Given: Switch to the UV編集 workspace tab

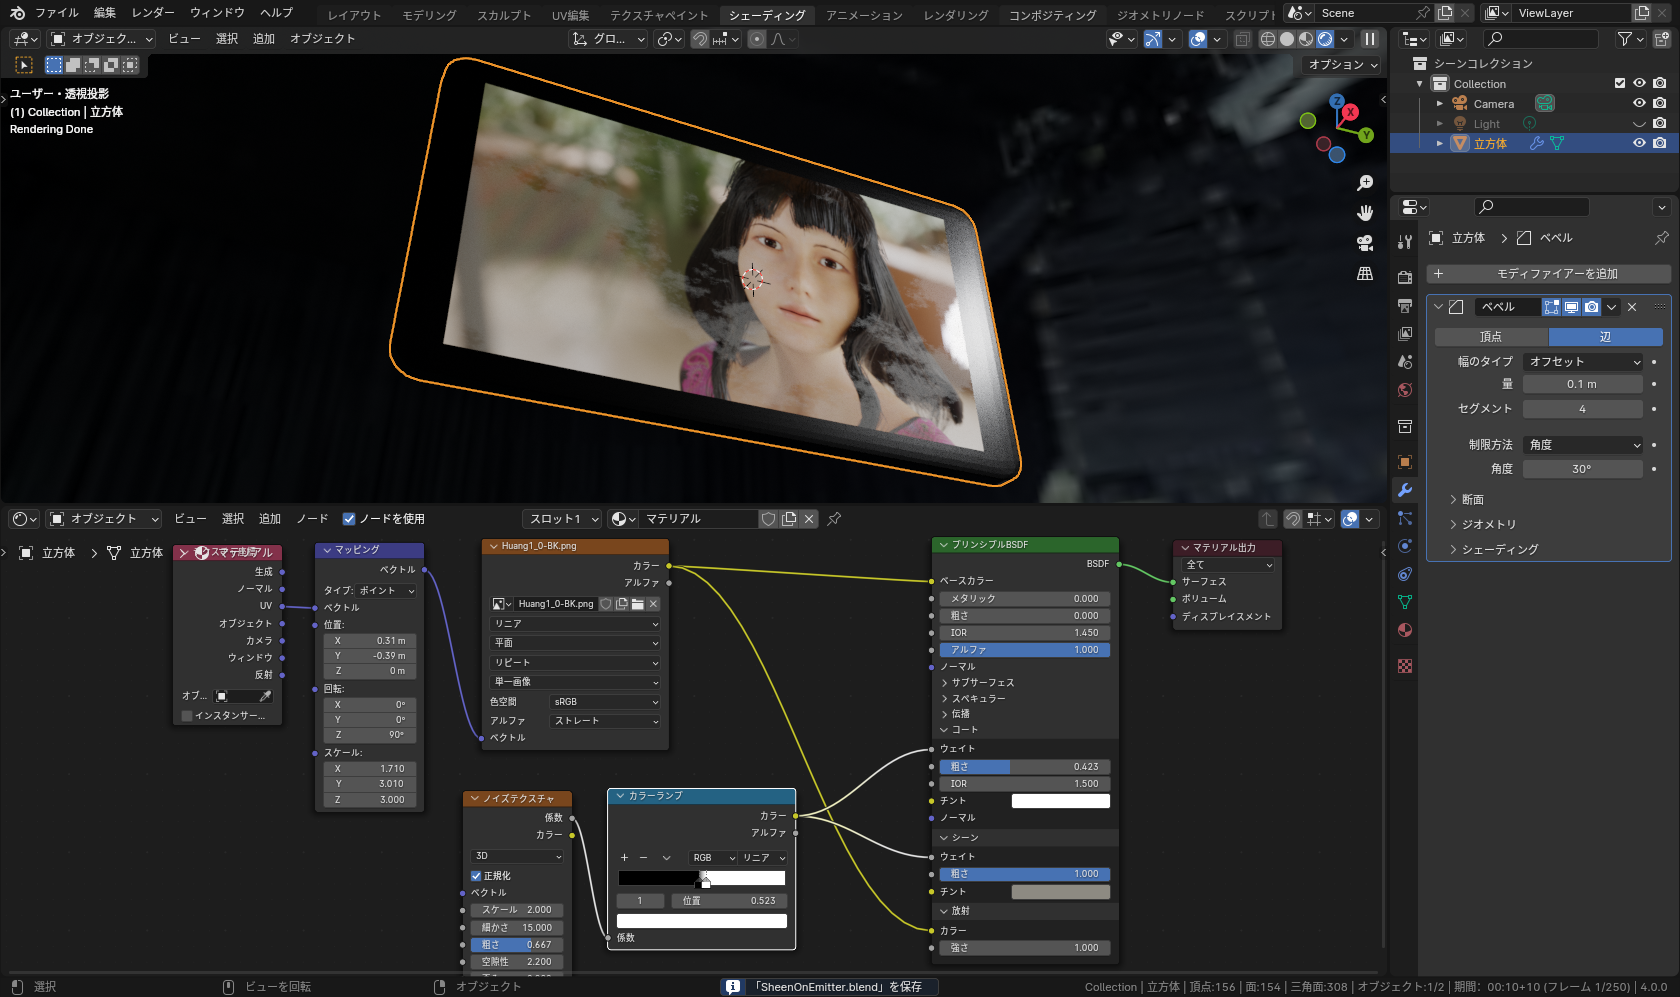Looking at the screenshot, I should (570, 15).
